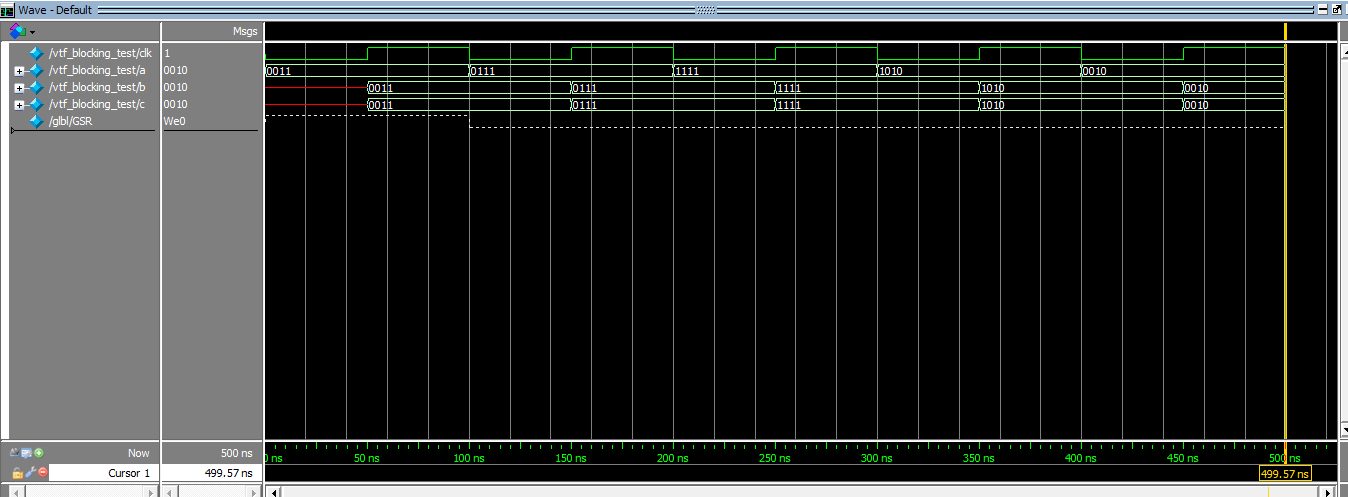Click c's 1111 waveform value
This screenshot has height=497, width=1348.
tap(789, 105)
